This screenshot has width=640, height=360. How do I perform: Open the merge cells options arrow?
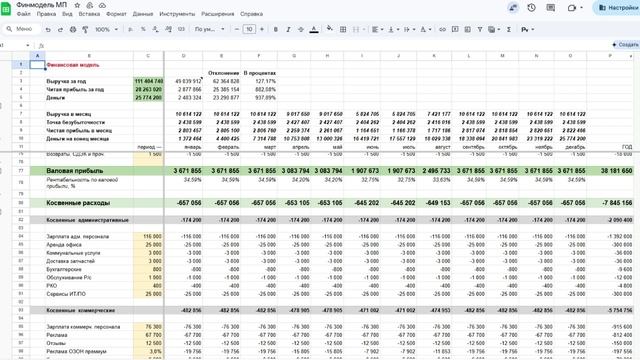(x=364, y=29)
